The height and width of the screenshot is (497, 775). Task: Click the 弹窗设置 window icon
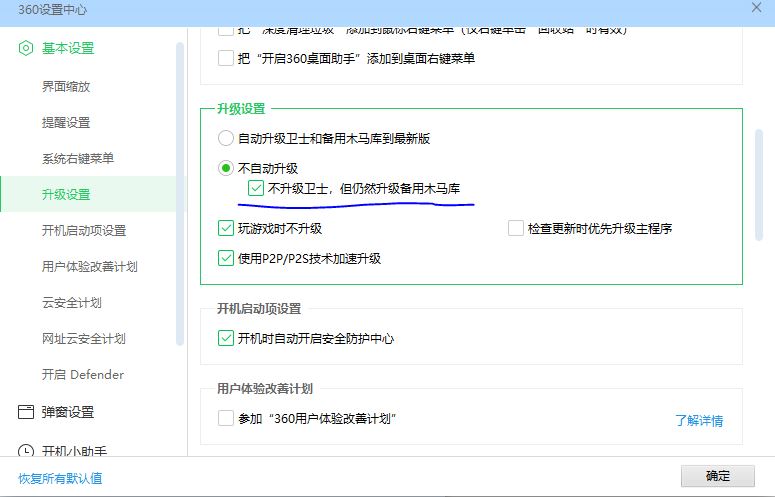(26, 412)
